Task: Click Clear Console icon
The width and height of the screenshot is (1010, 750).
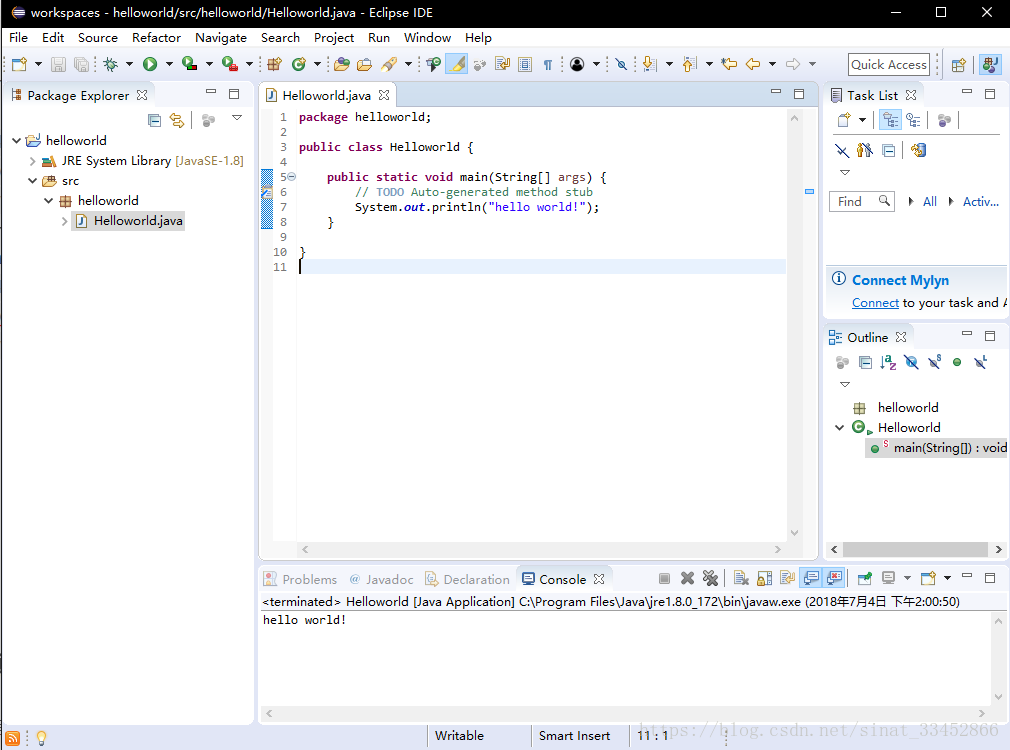Action: (x=741, y=579)
